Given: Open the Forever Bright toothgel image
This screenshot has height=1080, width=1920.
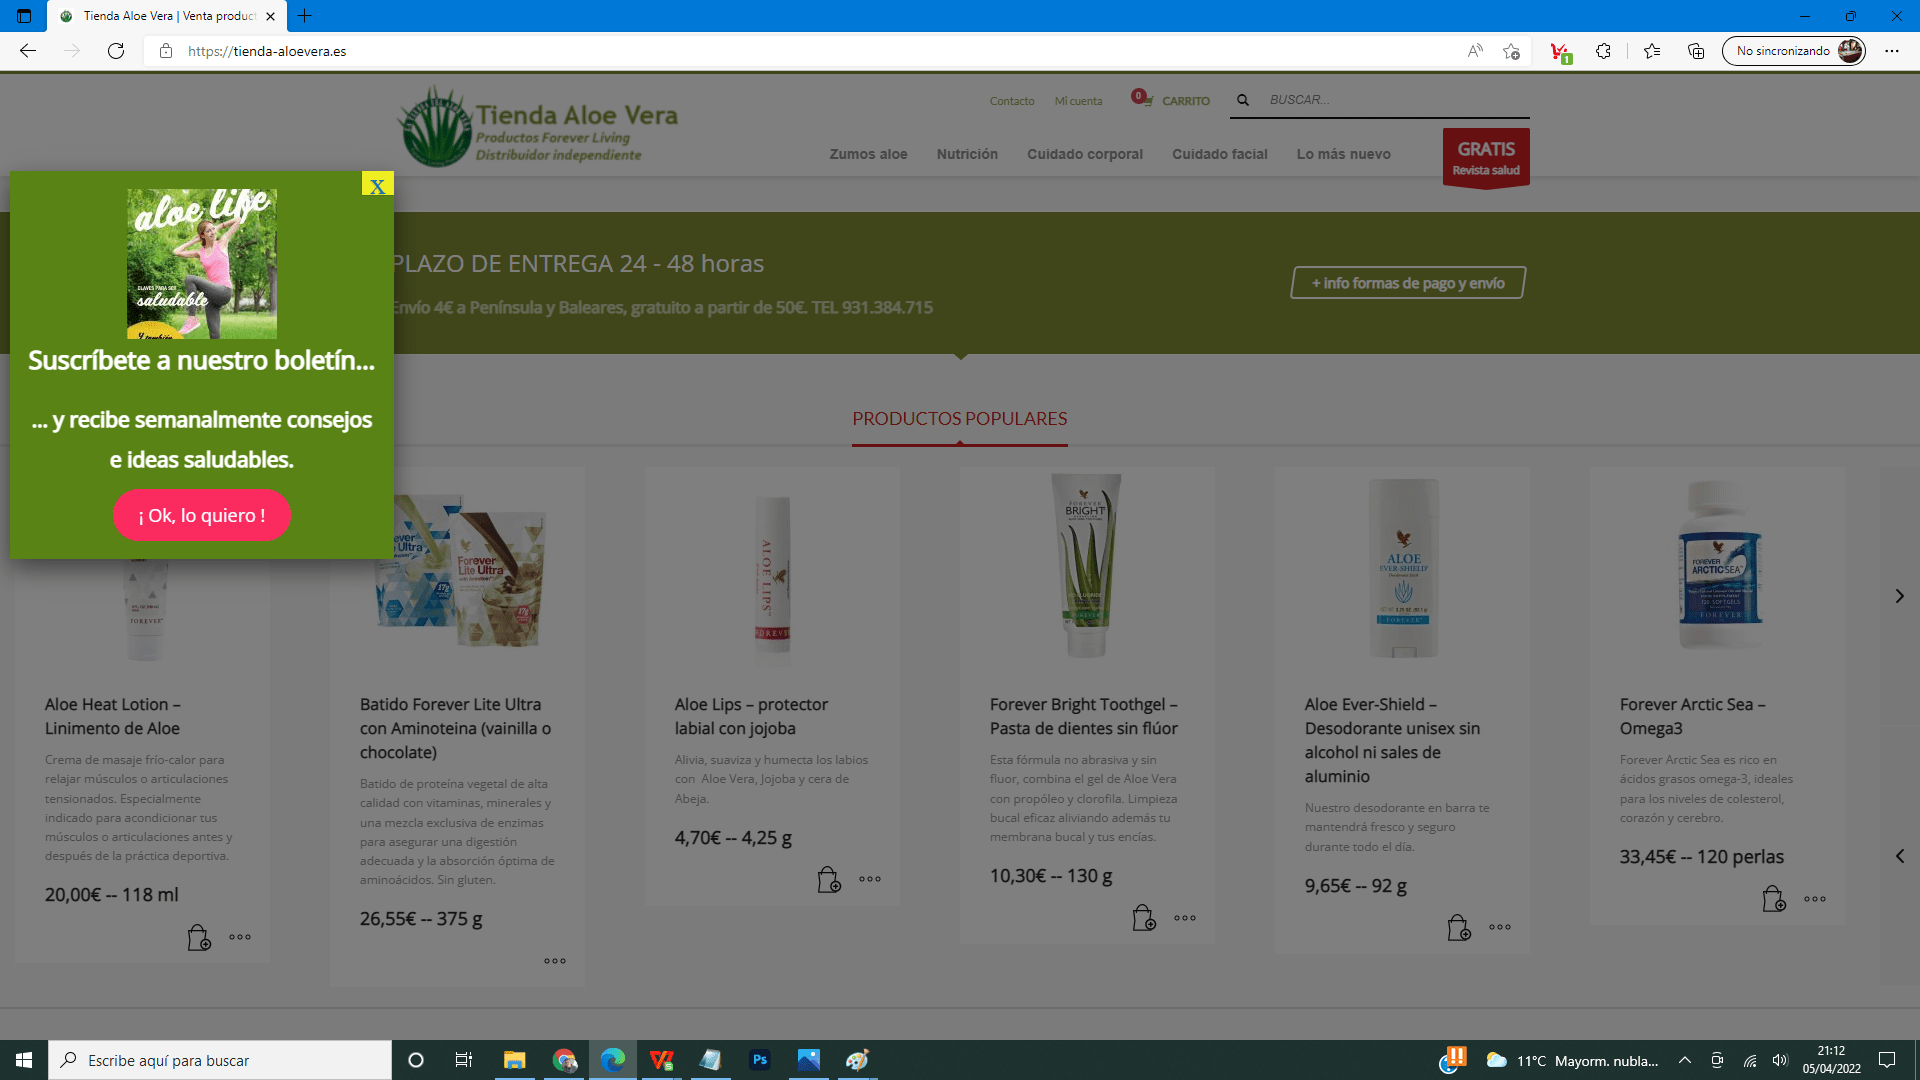Looking at the screenshot, I should [1086, 566].
